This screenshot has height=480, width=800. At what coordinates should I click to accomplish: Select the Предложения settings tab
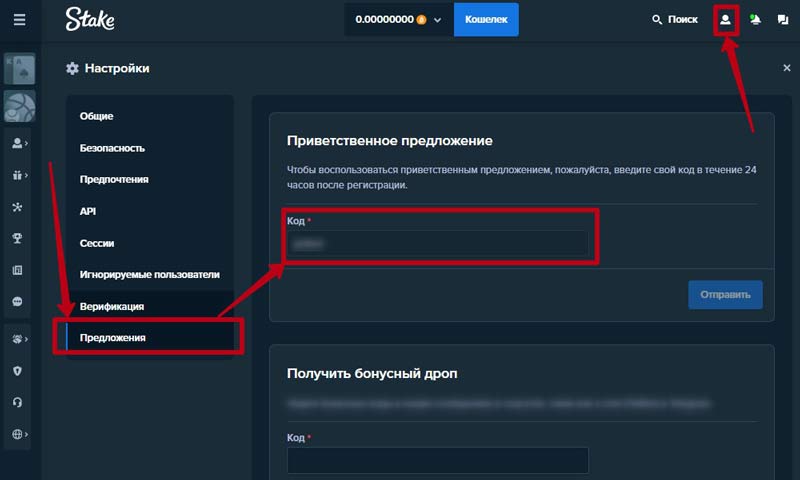(x=150, y=338)
